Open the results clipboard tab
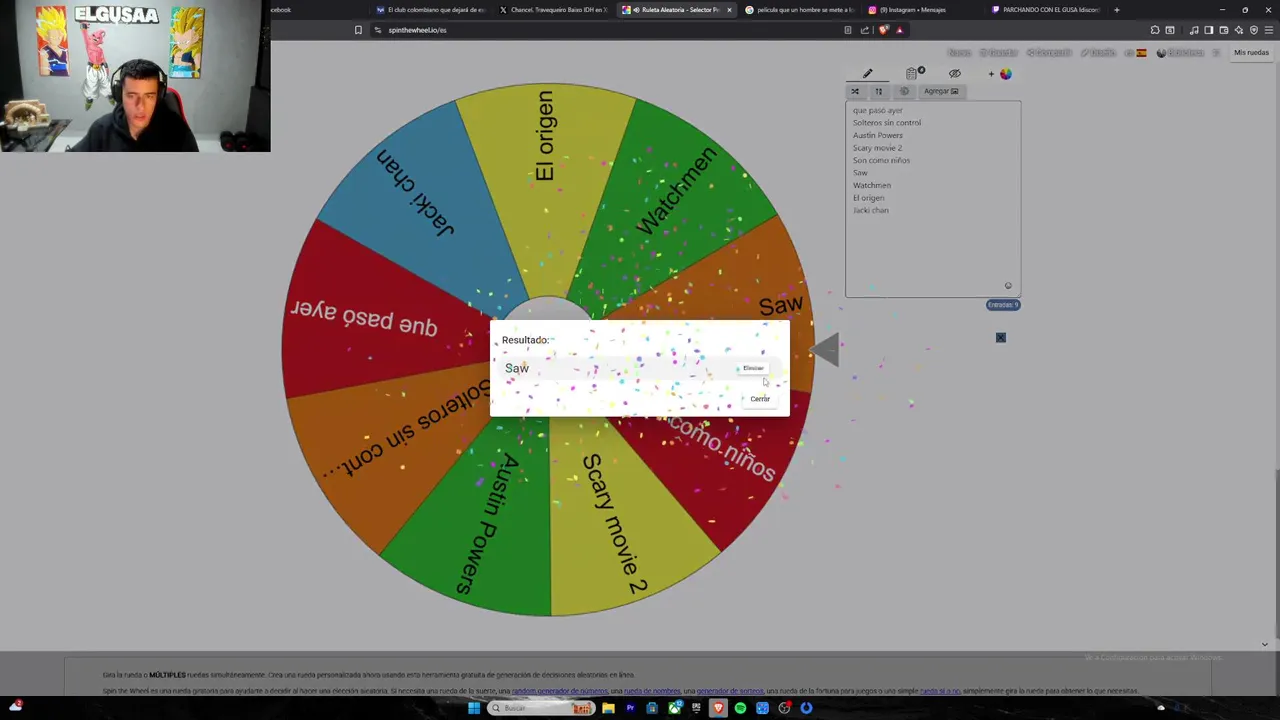Viewport: 1280px width, 720px height. (x=914, y=73)
